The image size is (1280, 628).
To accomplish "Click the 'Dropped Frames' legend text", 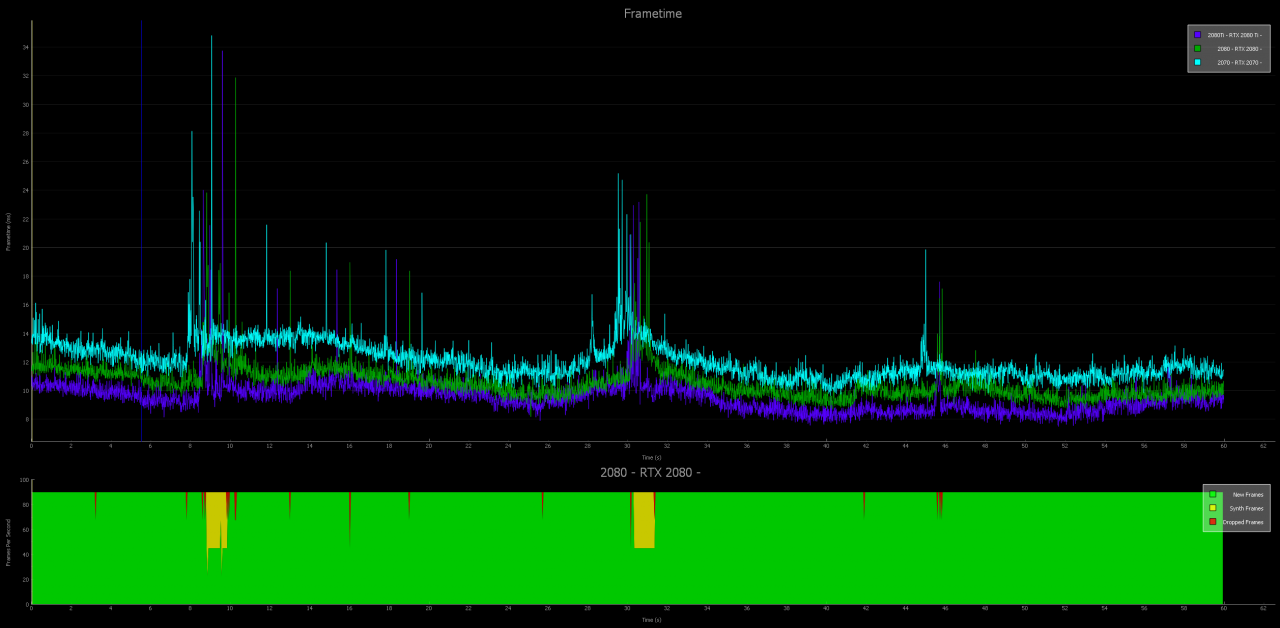I will point(1243,522).
